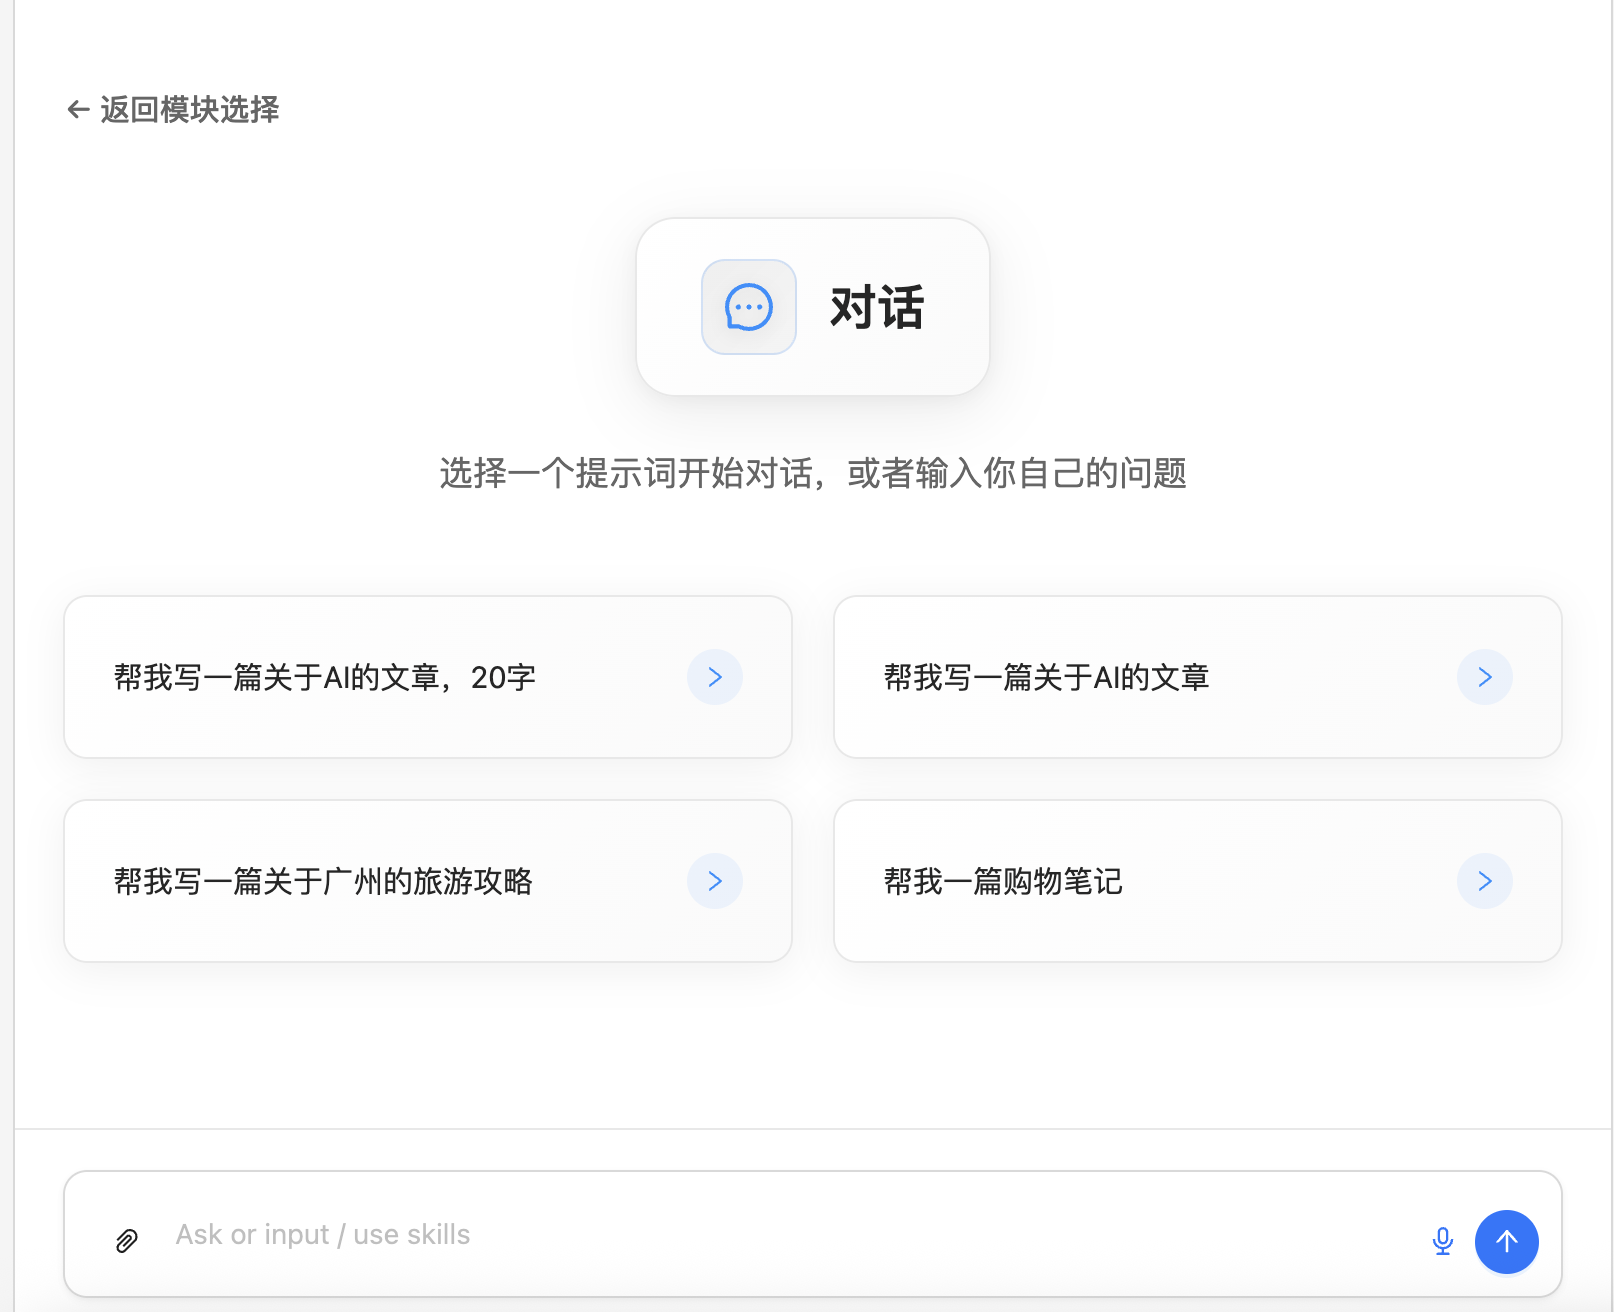Select prompt 帮我写一篇关于AI的文章，20字
Image resolution: width=1614 pixels, height=1312 pixels.
[x=325, y=678]
